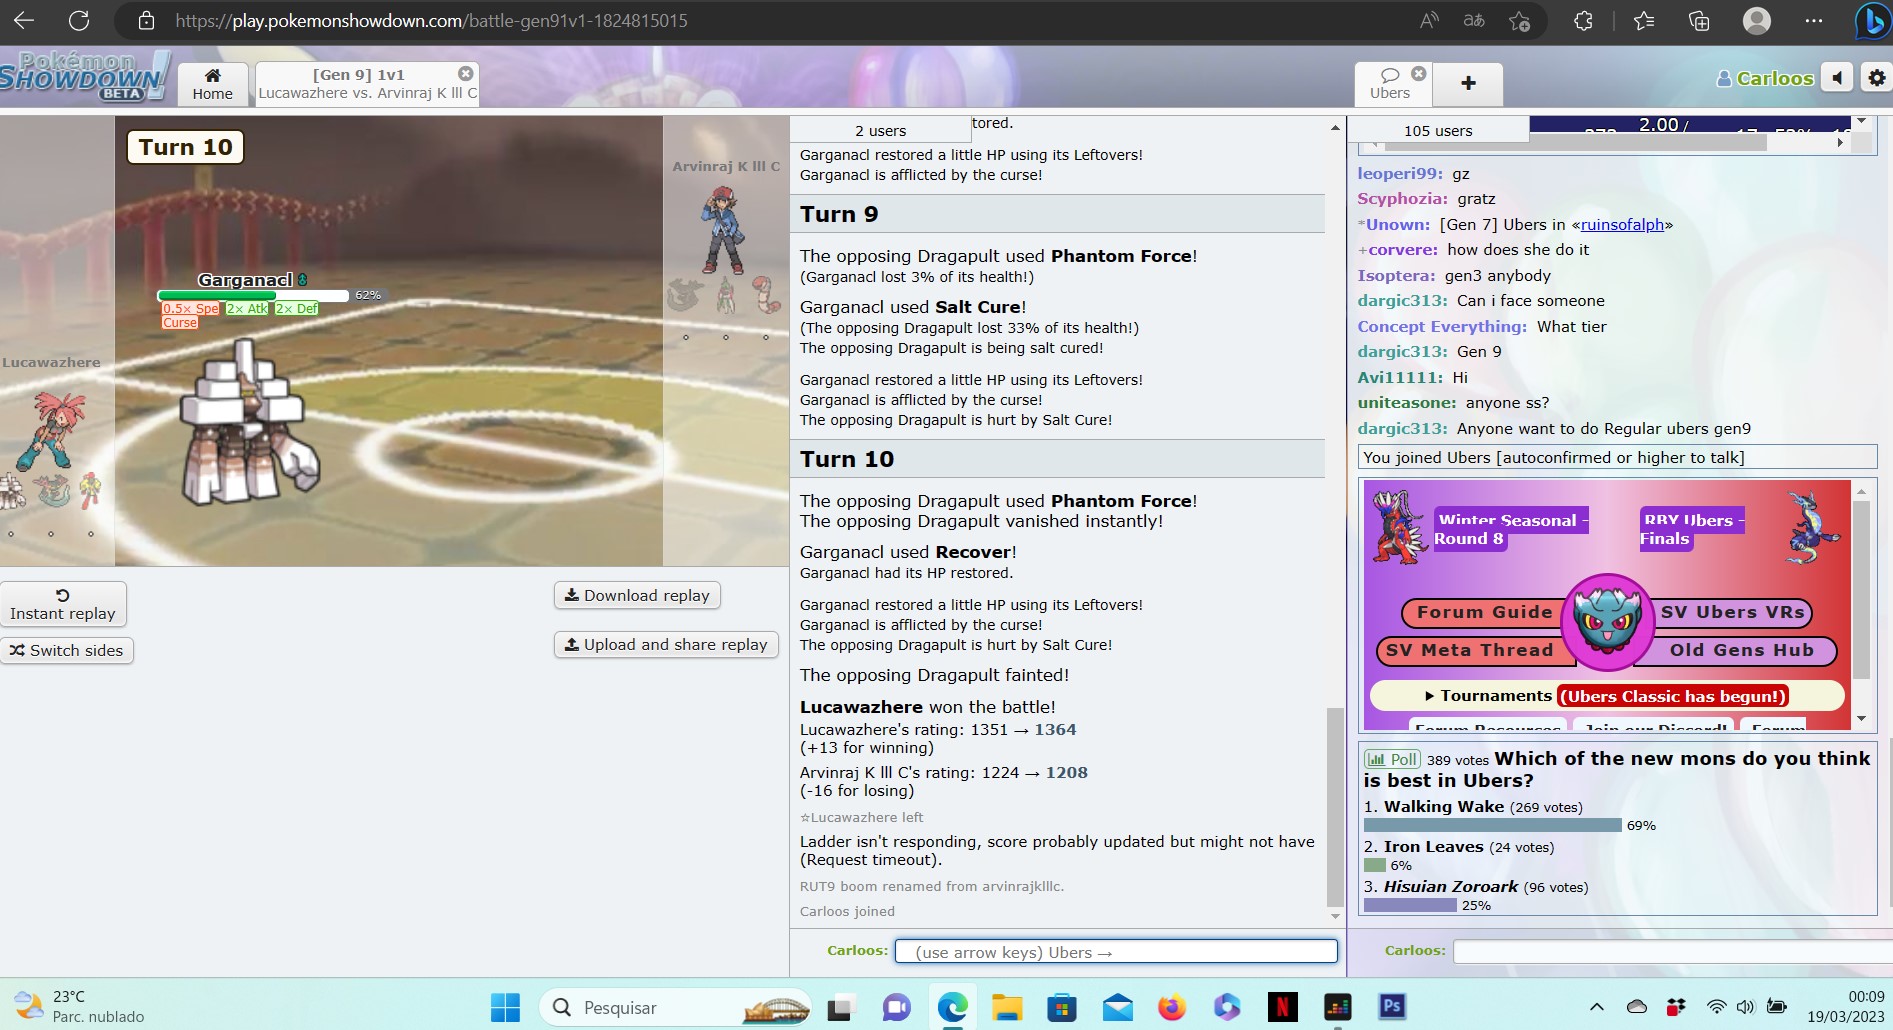Click username leoperi99 in chat
Viewport: 1893px width, 1030px height.
pos(1399,174)
